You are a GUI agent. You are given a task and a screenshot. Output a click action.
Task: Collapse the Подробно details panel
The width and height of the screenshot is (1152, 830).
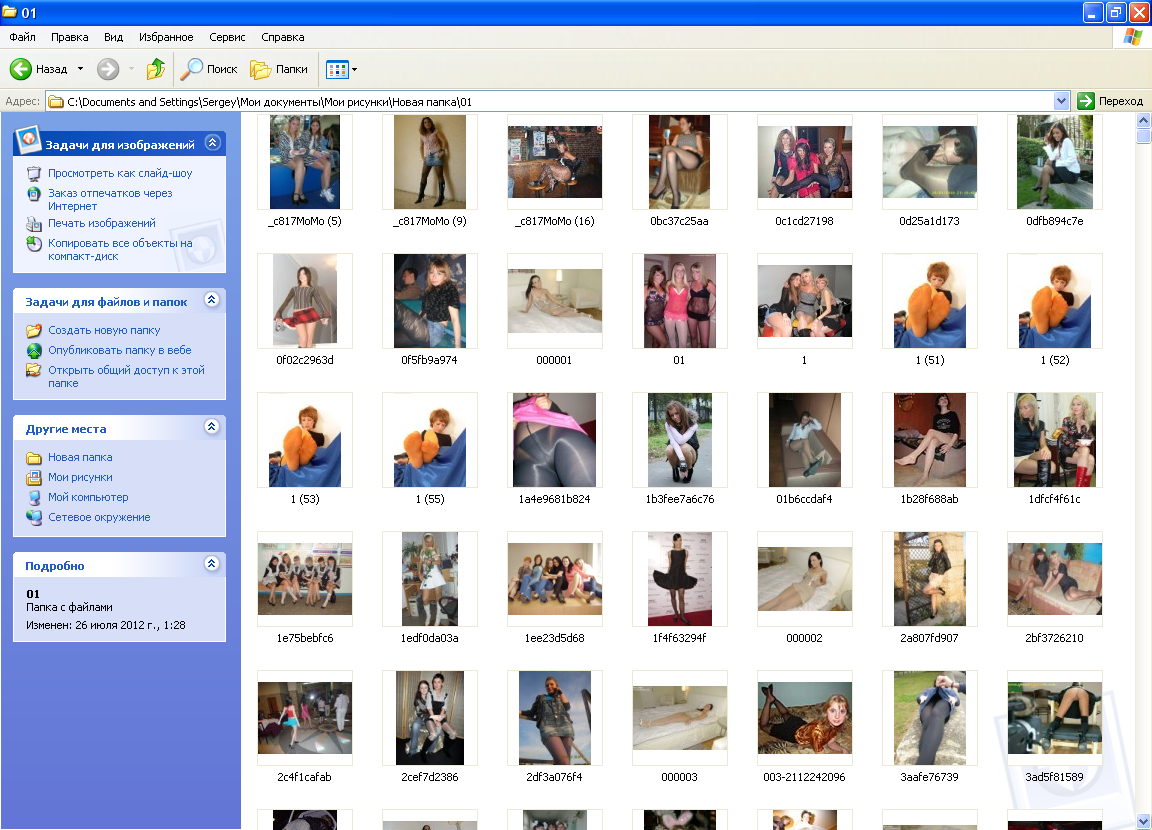[212, 563]
